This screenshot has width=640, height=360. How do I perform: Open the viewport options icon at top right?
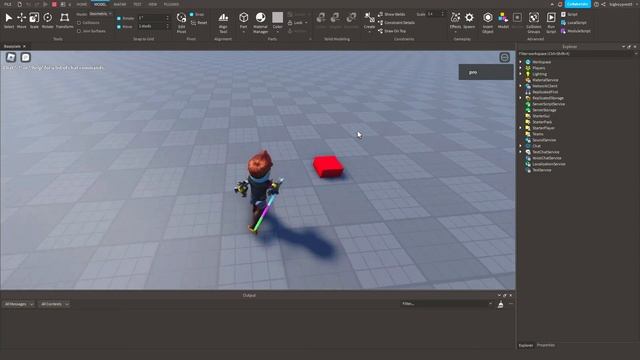pos(504,58)
